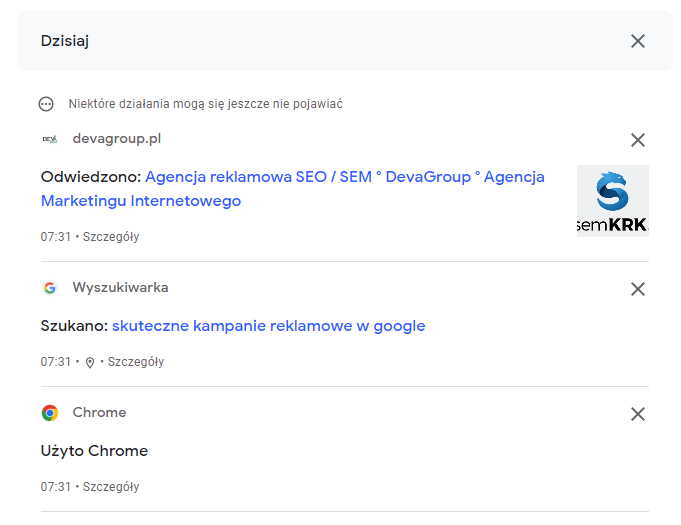The image size is (681, 525).
Task: Remove the Chrome usage entry
Action: click(638, 414)
